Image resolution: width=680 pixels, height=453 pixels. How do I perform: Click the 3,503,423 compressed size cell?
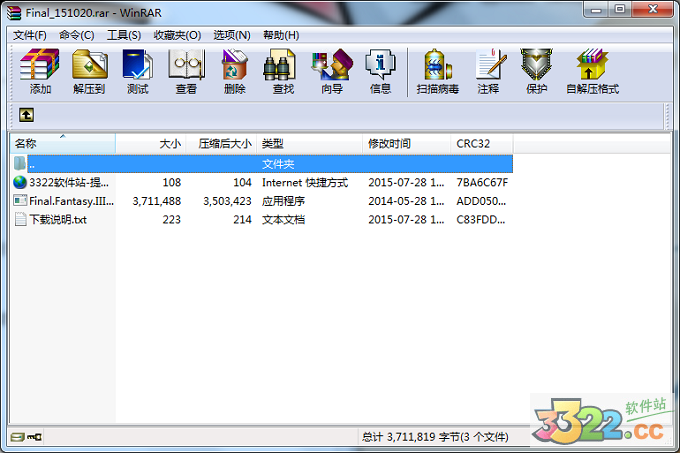[x=227, y=201]
